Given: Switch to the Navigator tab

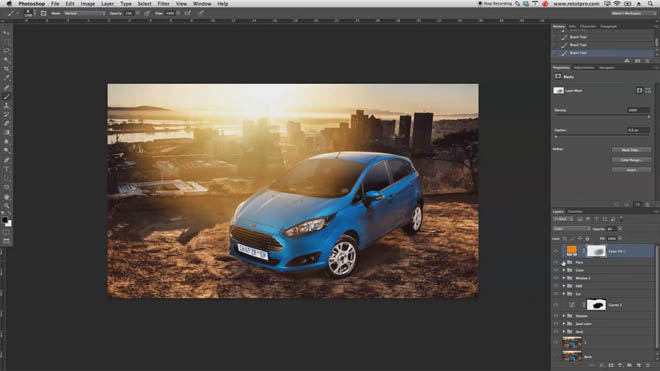Looking at the screenshot, I should pos(607,68).
